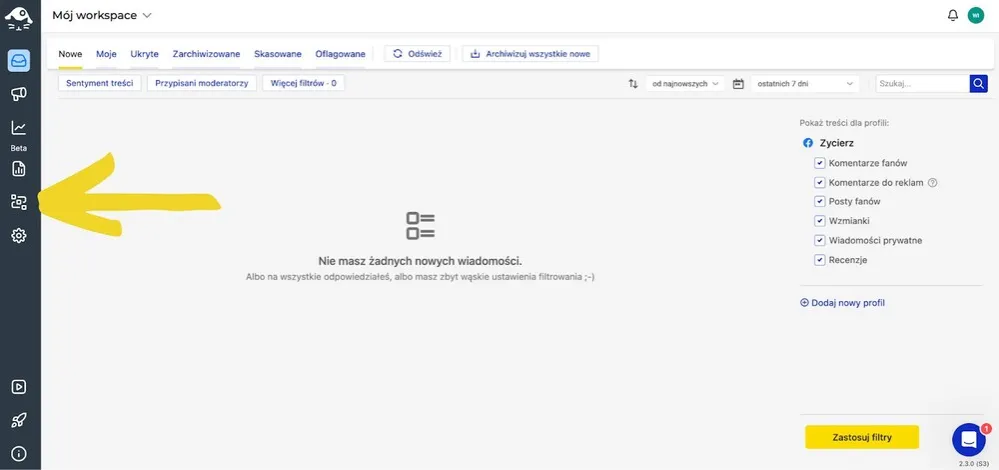Click the calendar date range icon

pyautogui.click(x=738, y=83)
